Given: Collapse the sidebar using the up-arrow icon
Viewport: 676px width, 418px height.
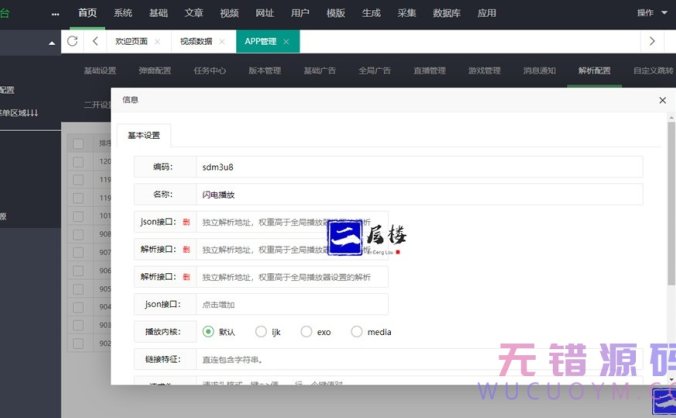Looking at the screenshot, I should 52,43.
